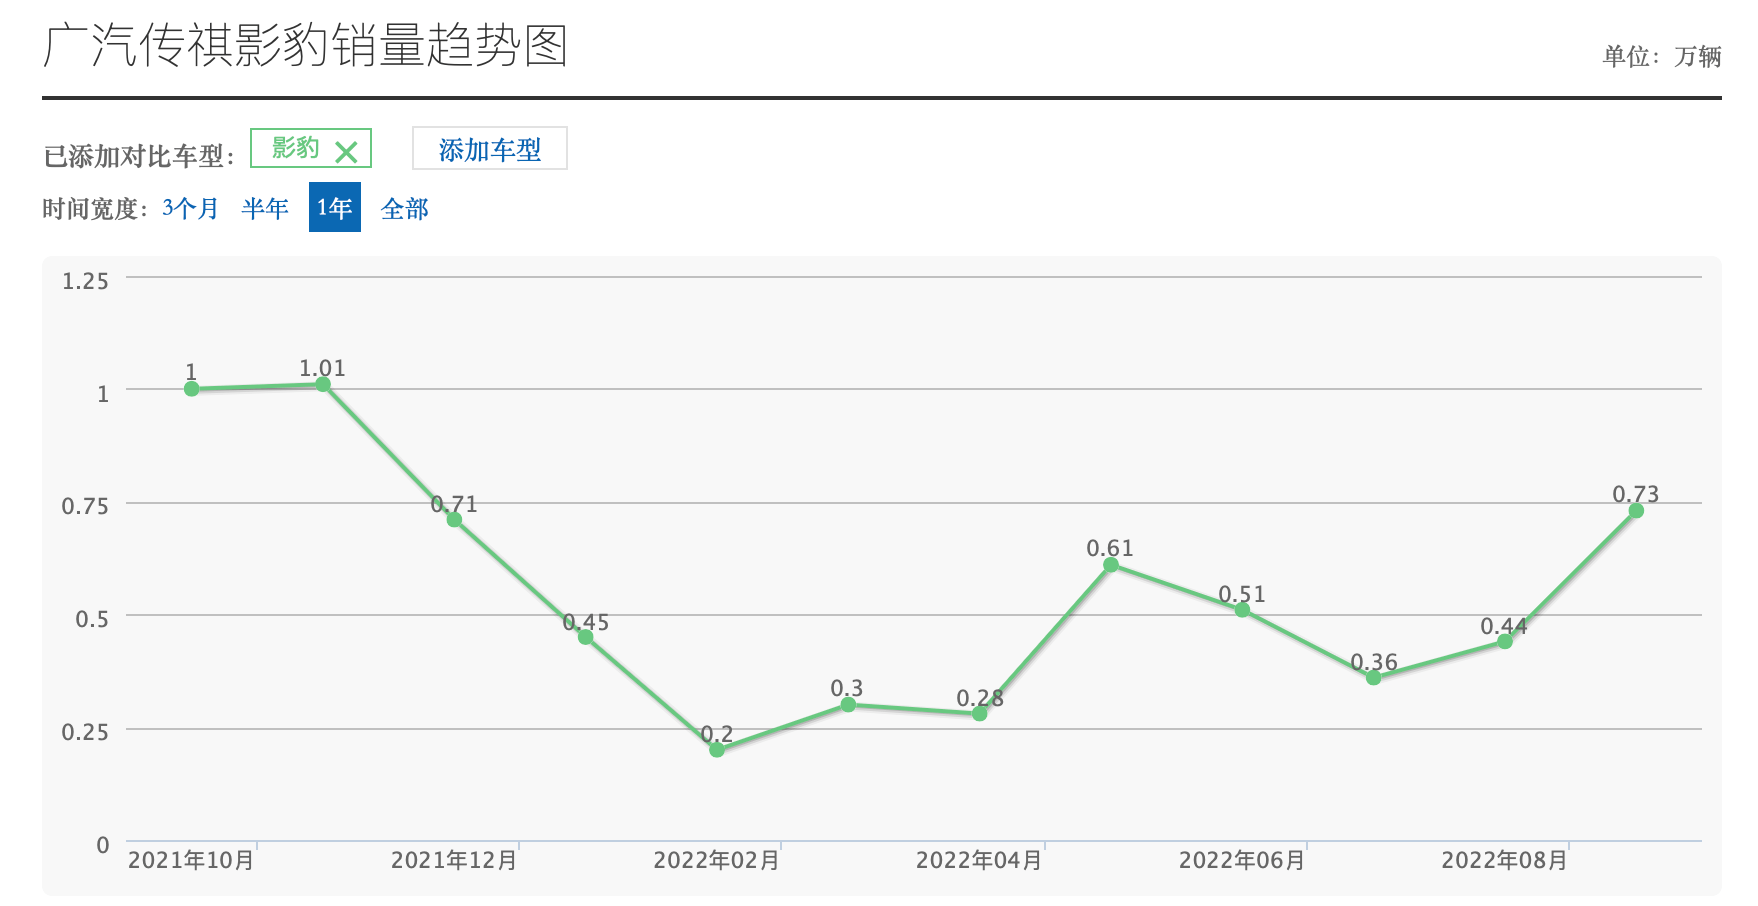Click the 2022年08月 axis label
The width and height of the screenshot is (1758, 906).
[1505, 860]
